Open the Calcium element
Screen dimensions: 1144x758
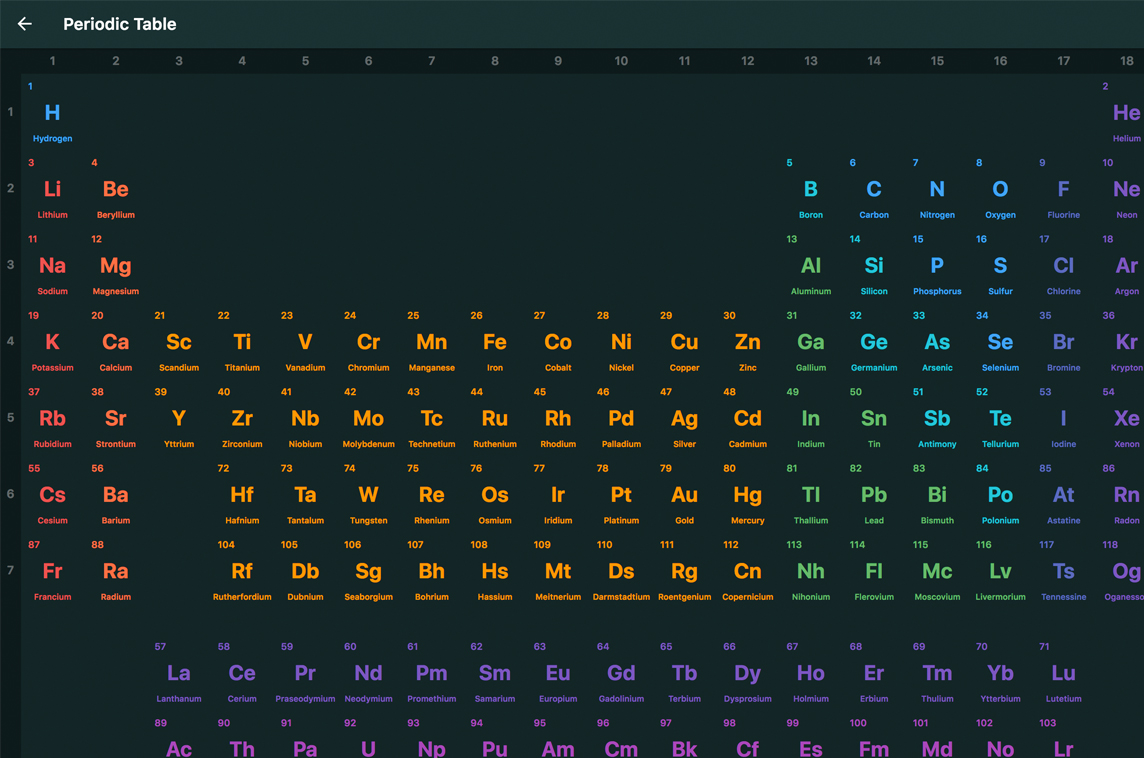coord(115,342)
